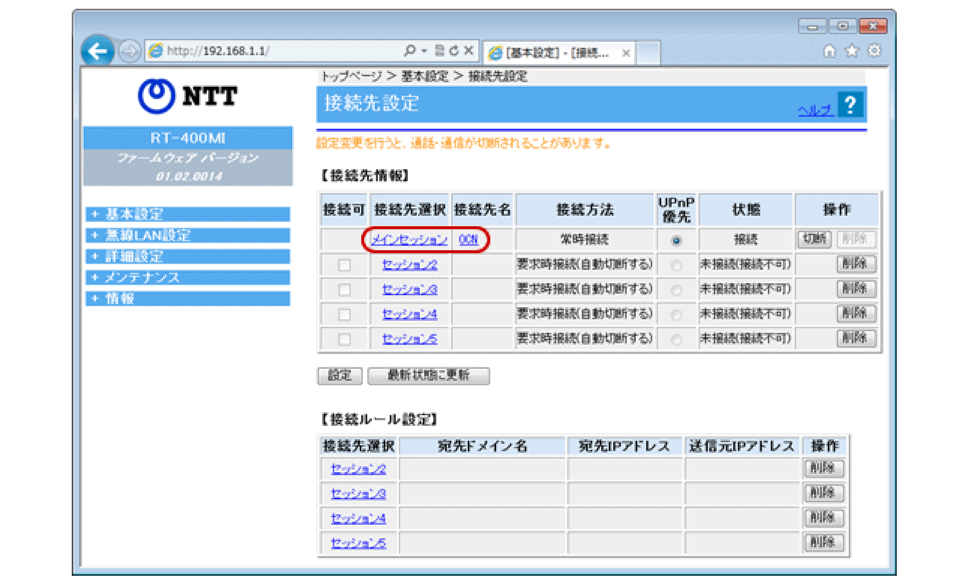Screen dimensions: 970x588
Task: Tick the セッション4 connection checkbox
Action: pos(344,315)
